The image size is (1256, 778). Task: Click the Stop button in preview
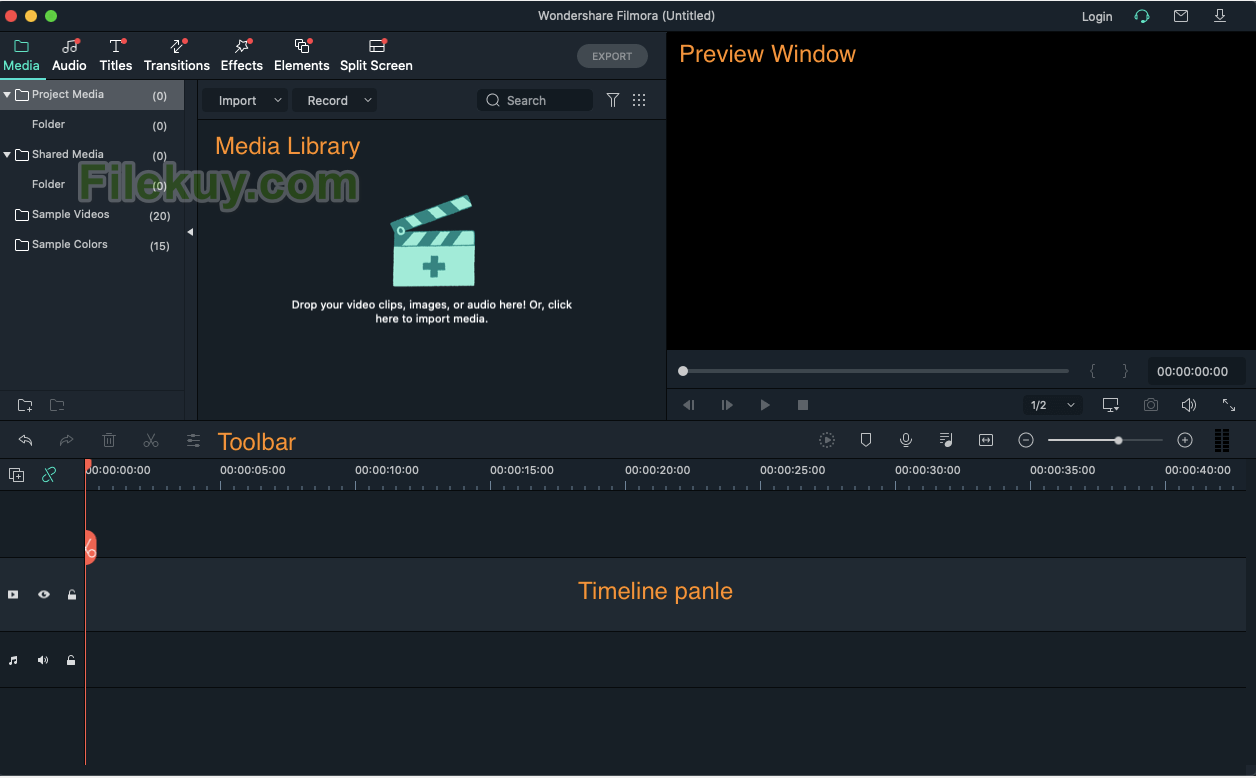point(802,405)
